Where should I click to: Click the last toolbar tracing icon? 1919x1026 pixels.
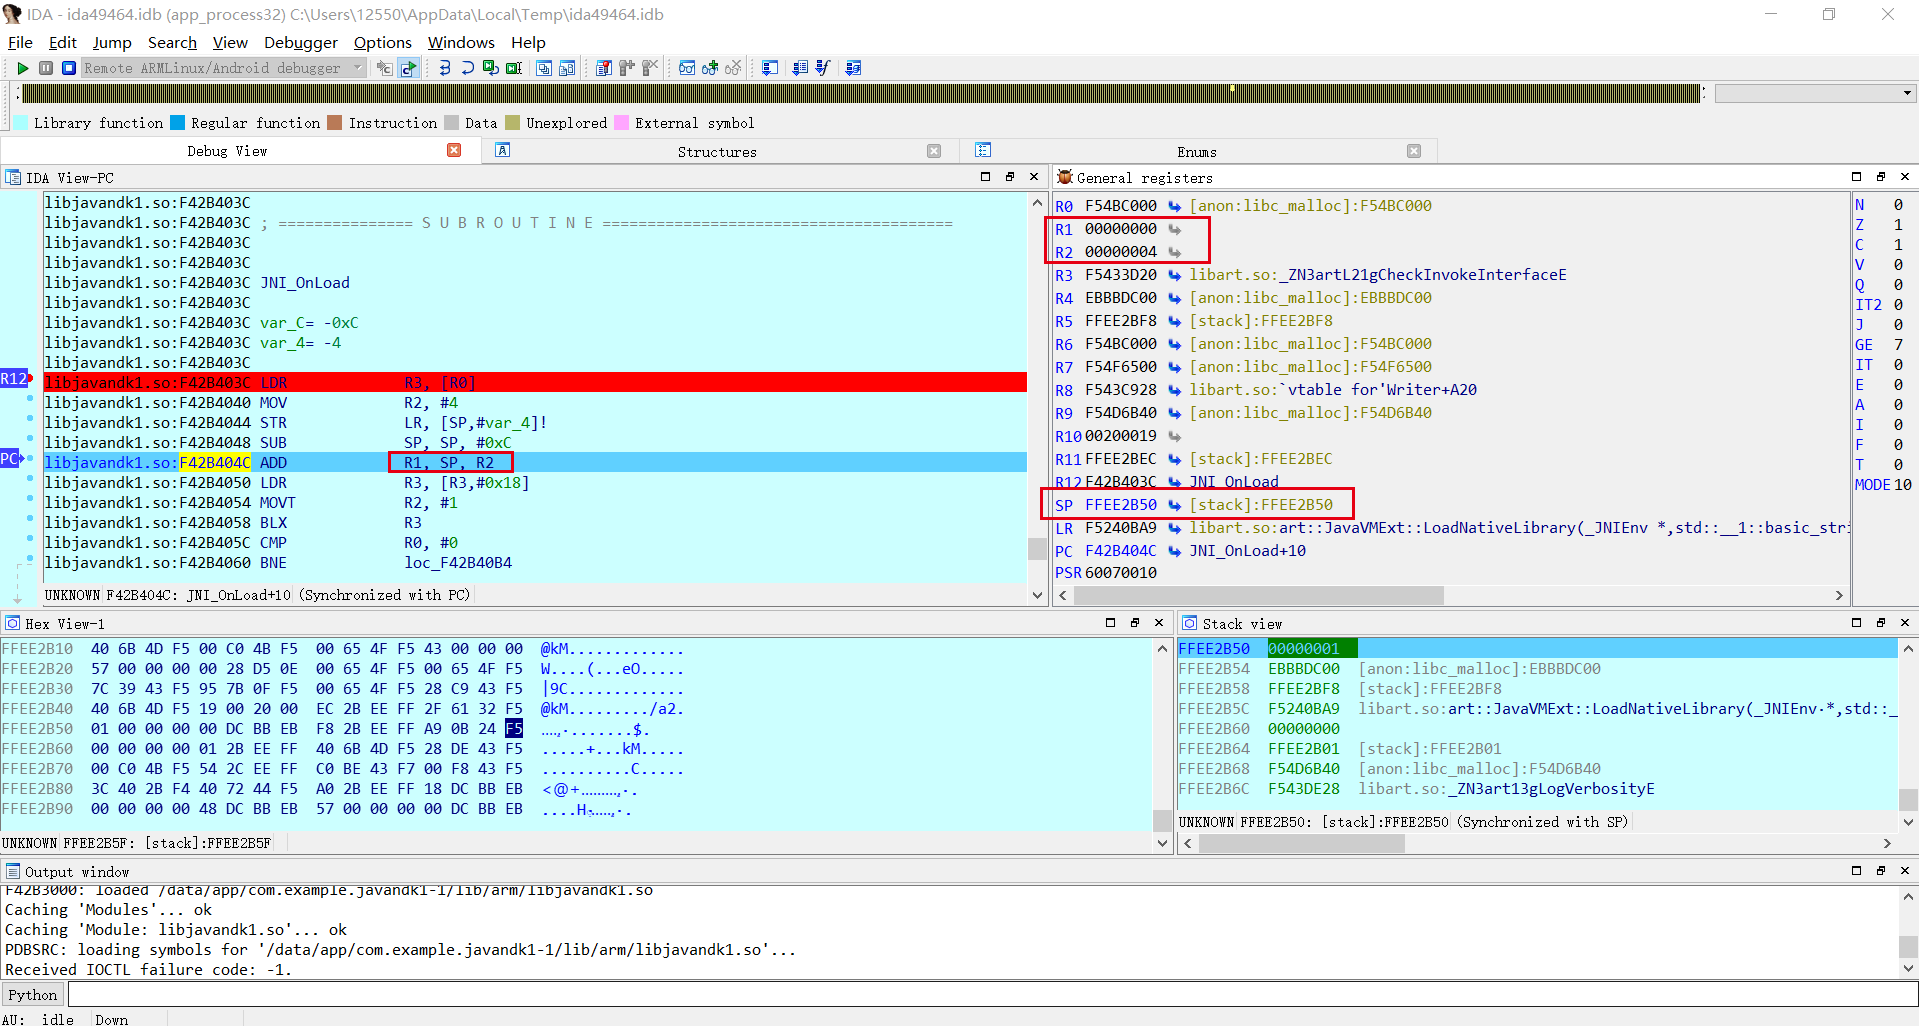click(853, 68)
